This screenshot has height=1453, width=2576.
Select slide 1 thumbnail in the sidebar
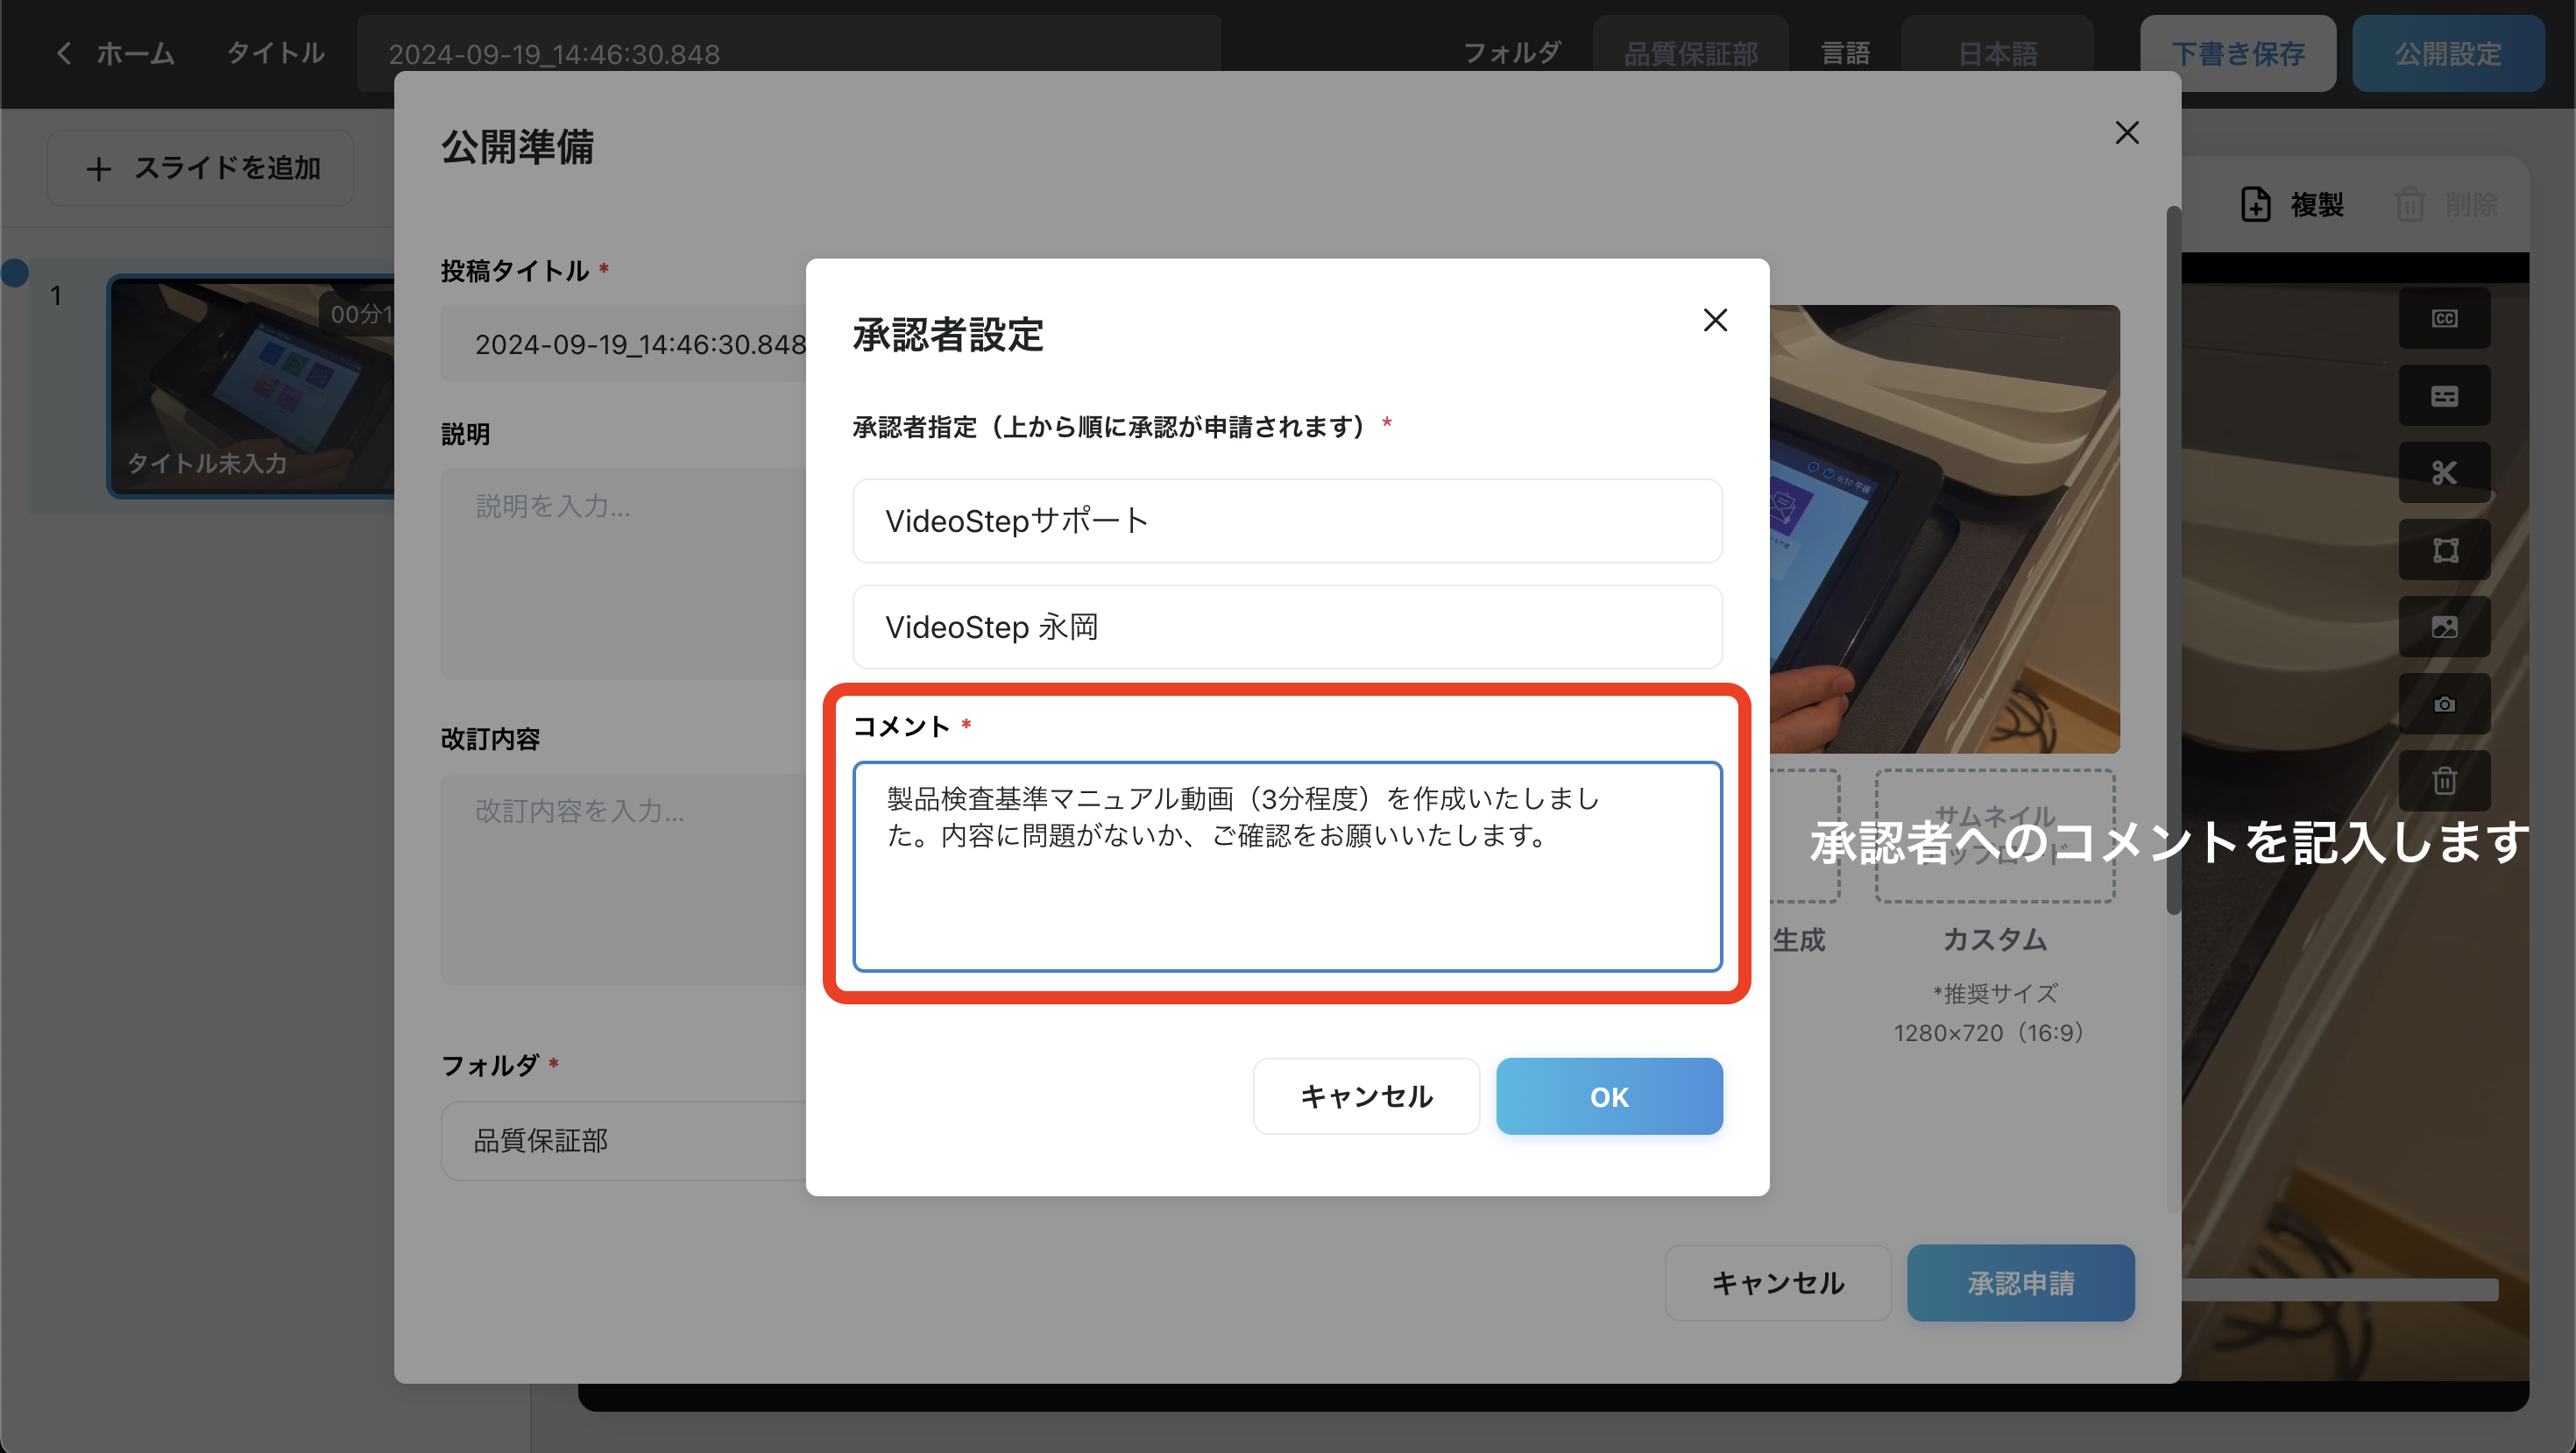click(x=250, y=385)
